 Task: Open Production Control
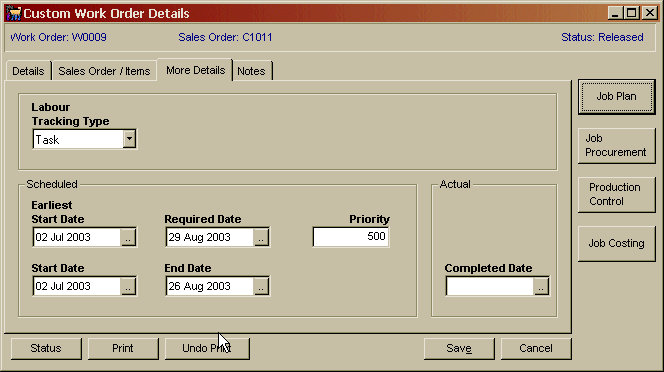(617, 194)
